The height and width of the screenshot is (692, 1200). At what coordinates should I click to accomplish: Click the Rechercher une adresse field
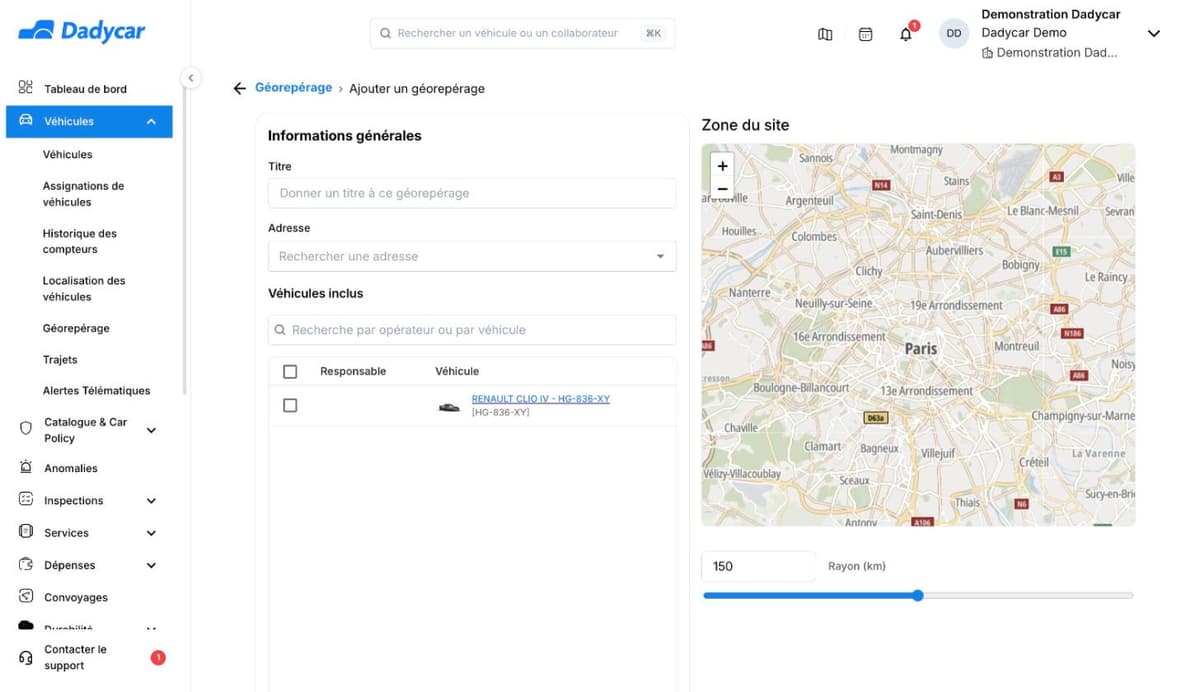[x=472, y=256]
